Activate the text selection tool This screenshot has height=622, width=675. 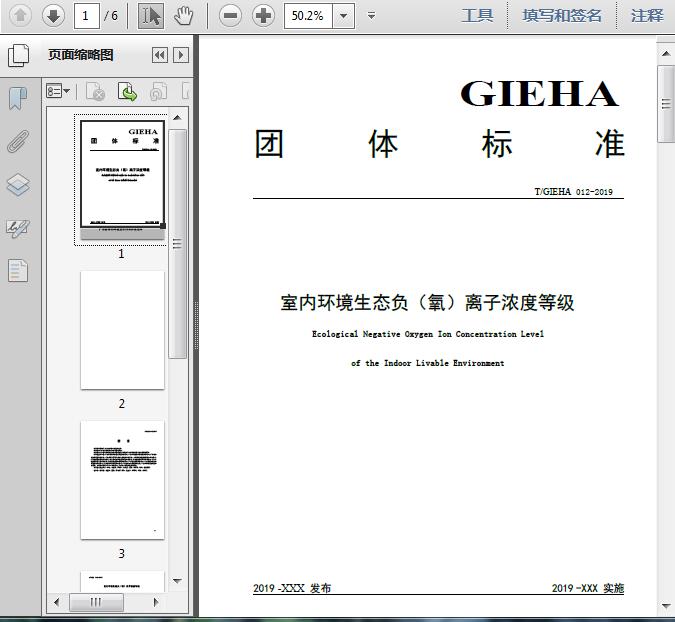click(x=151, y=15)
